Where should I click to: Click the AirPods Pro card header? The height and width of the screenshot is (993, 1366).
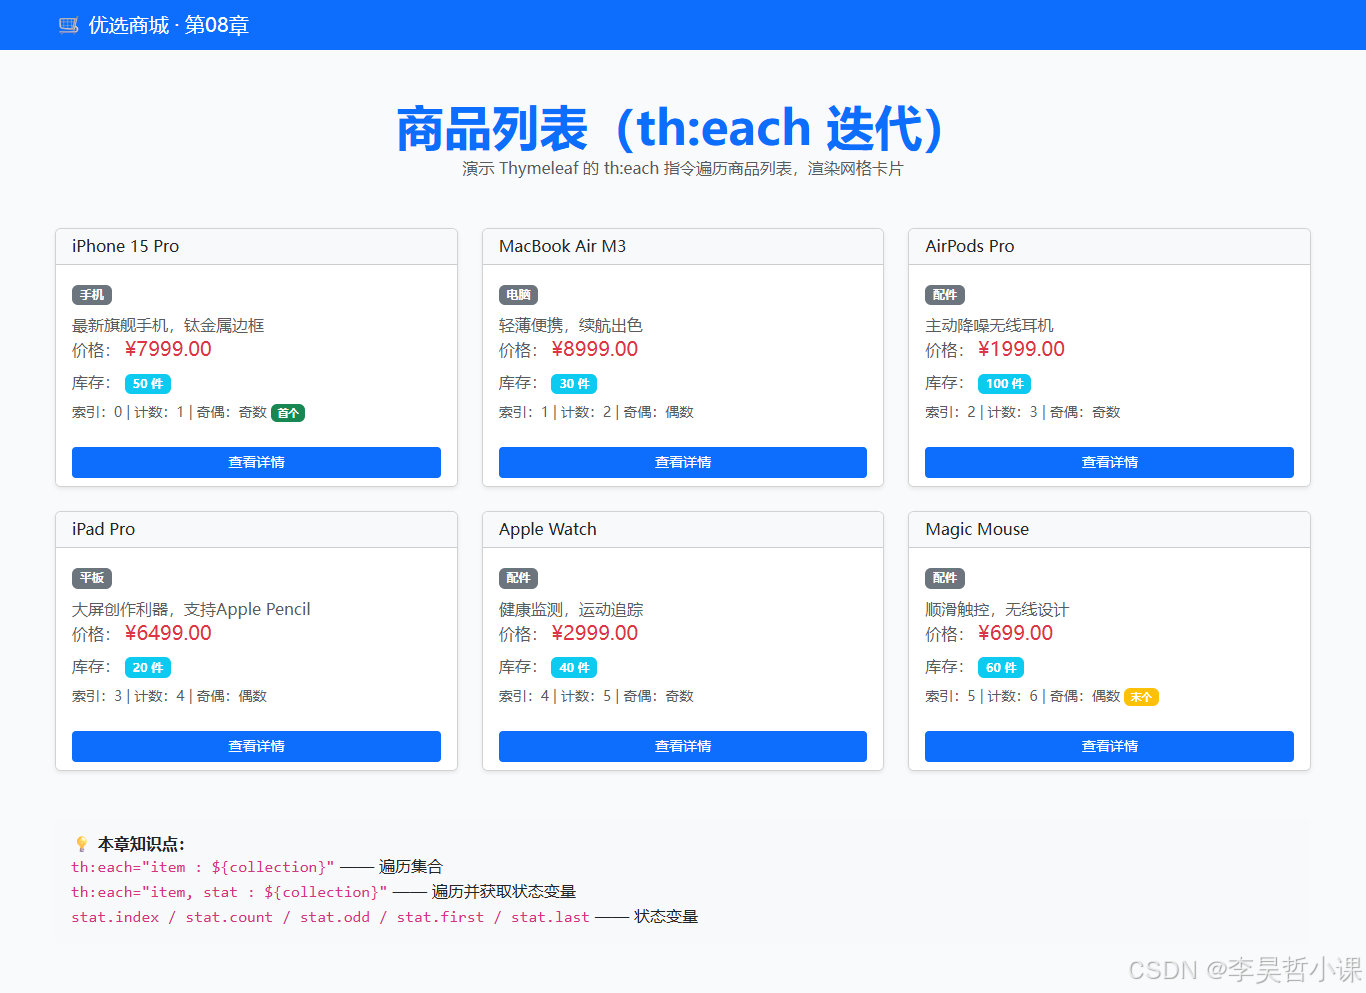pos(1109,247)
